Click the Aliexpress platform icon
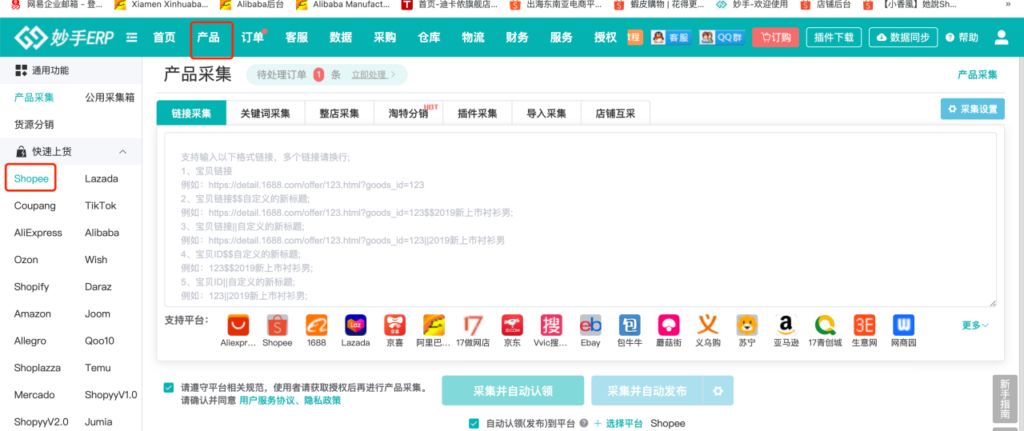The width and height of the screenshot is (1024, 431). (238, 325)
